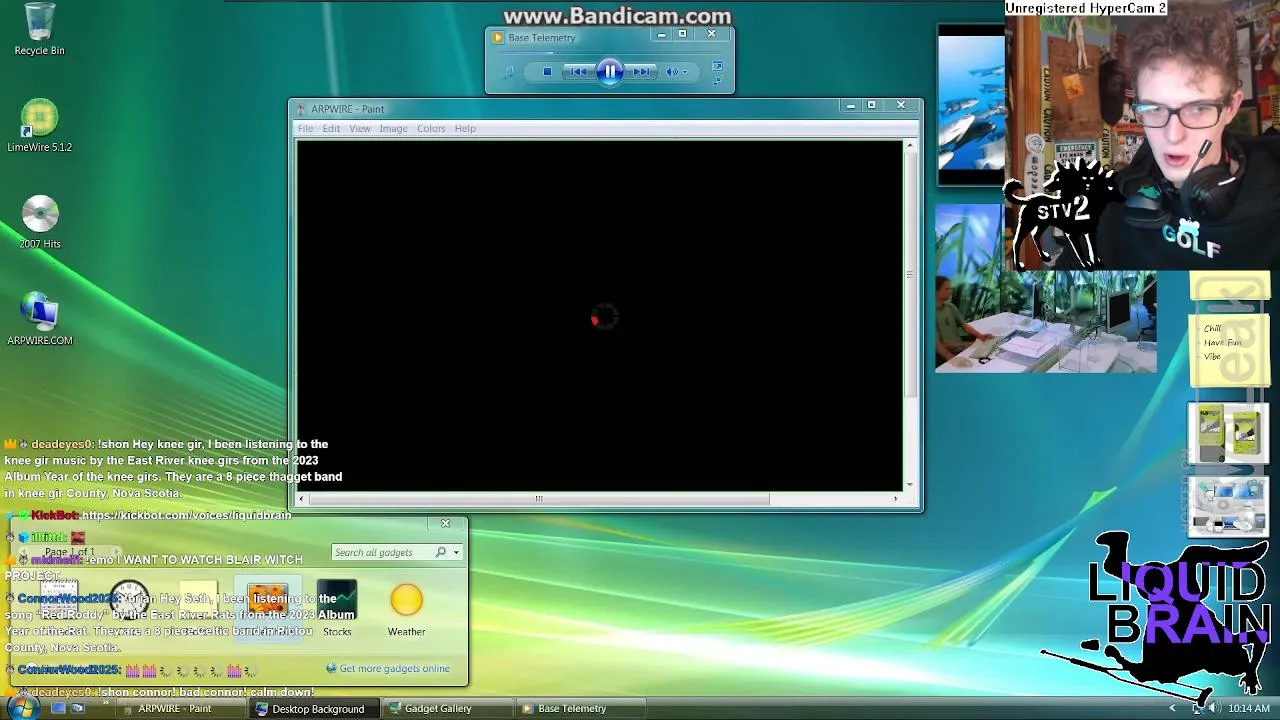Click Paint vertical scrollbar down arrow
Viewport: 1280px width, 720px height.
coord(909,484)
